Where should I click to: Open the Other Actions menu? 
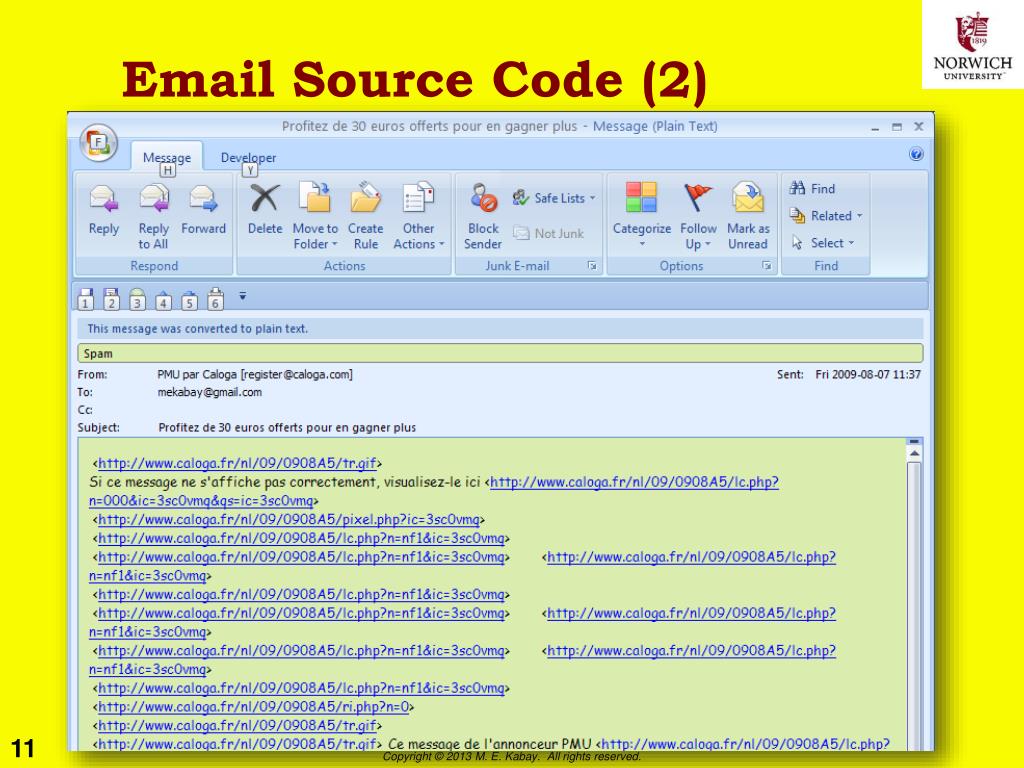(419, 216)
